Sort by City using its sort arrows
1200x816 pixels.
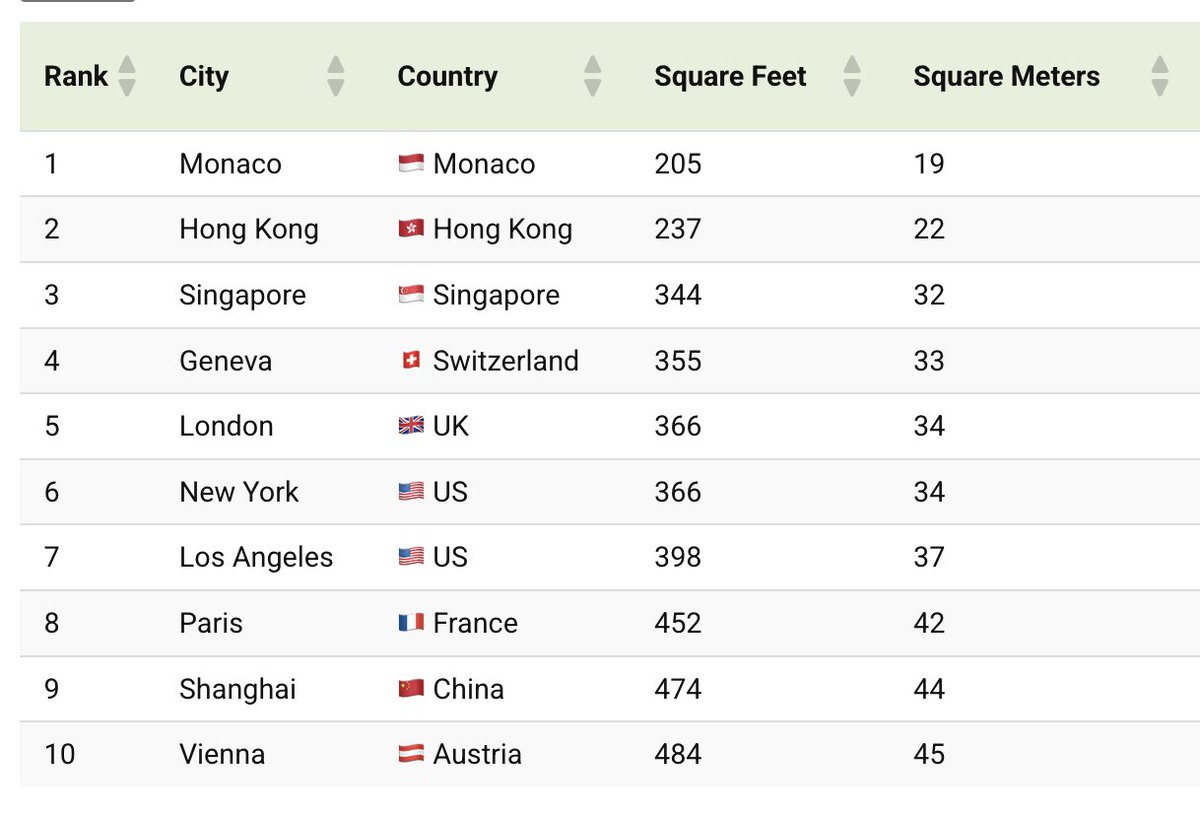[x=336, y=76]
